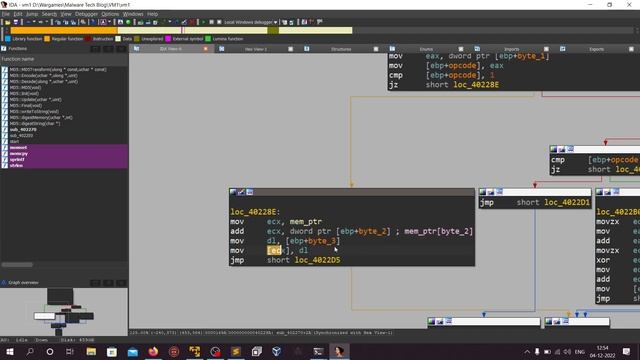Open Windows Start menu
This screenshot has height=360, width=640.
(10, 351)
